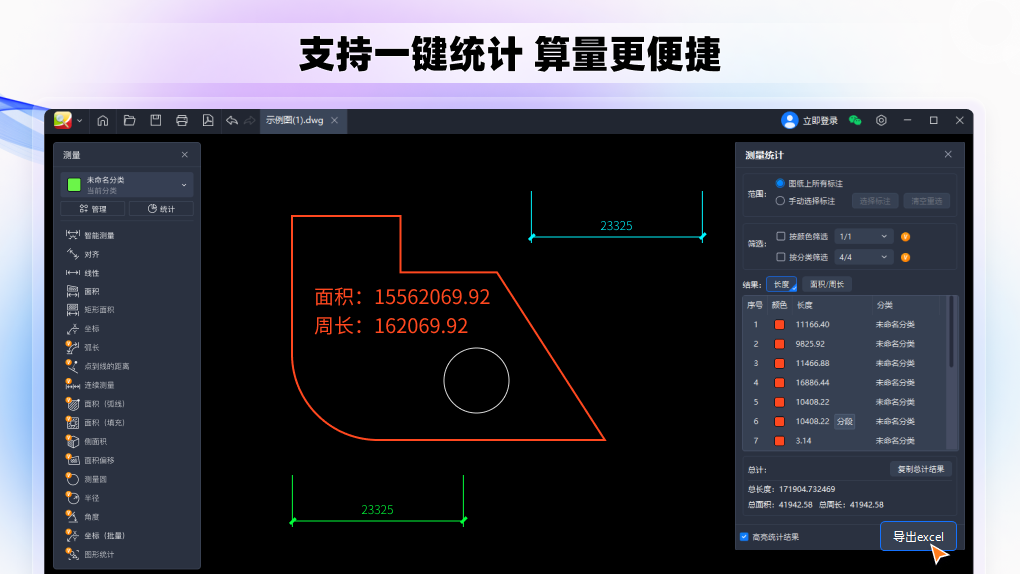The width and height of the screenshot is (1020, 574).
Task: Click the undo arrow icon
Action: pyautogui.click(x=232, y=121)
